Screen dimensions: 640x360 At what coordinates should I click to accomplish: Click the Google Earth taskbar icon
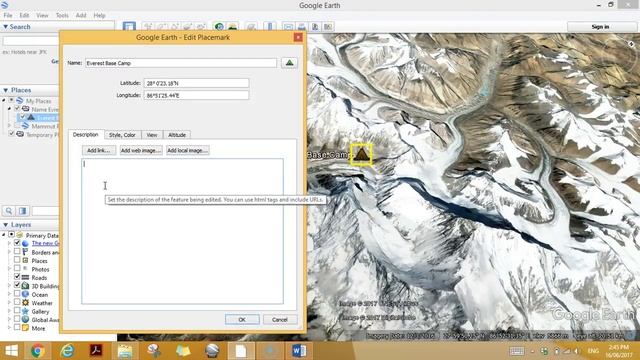[212, 351]
